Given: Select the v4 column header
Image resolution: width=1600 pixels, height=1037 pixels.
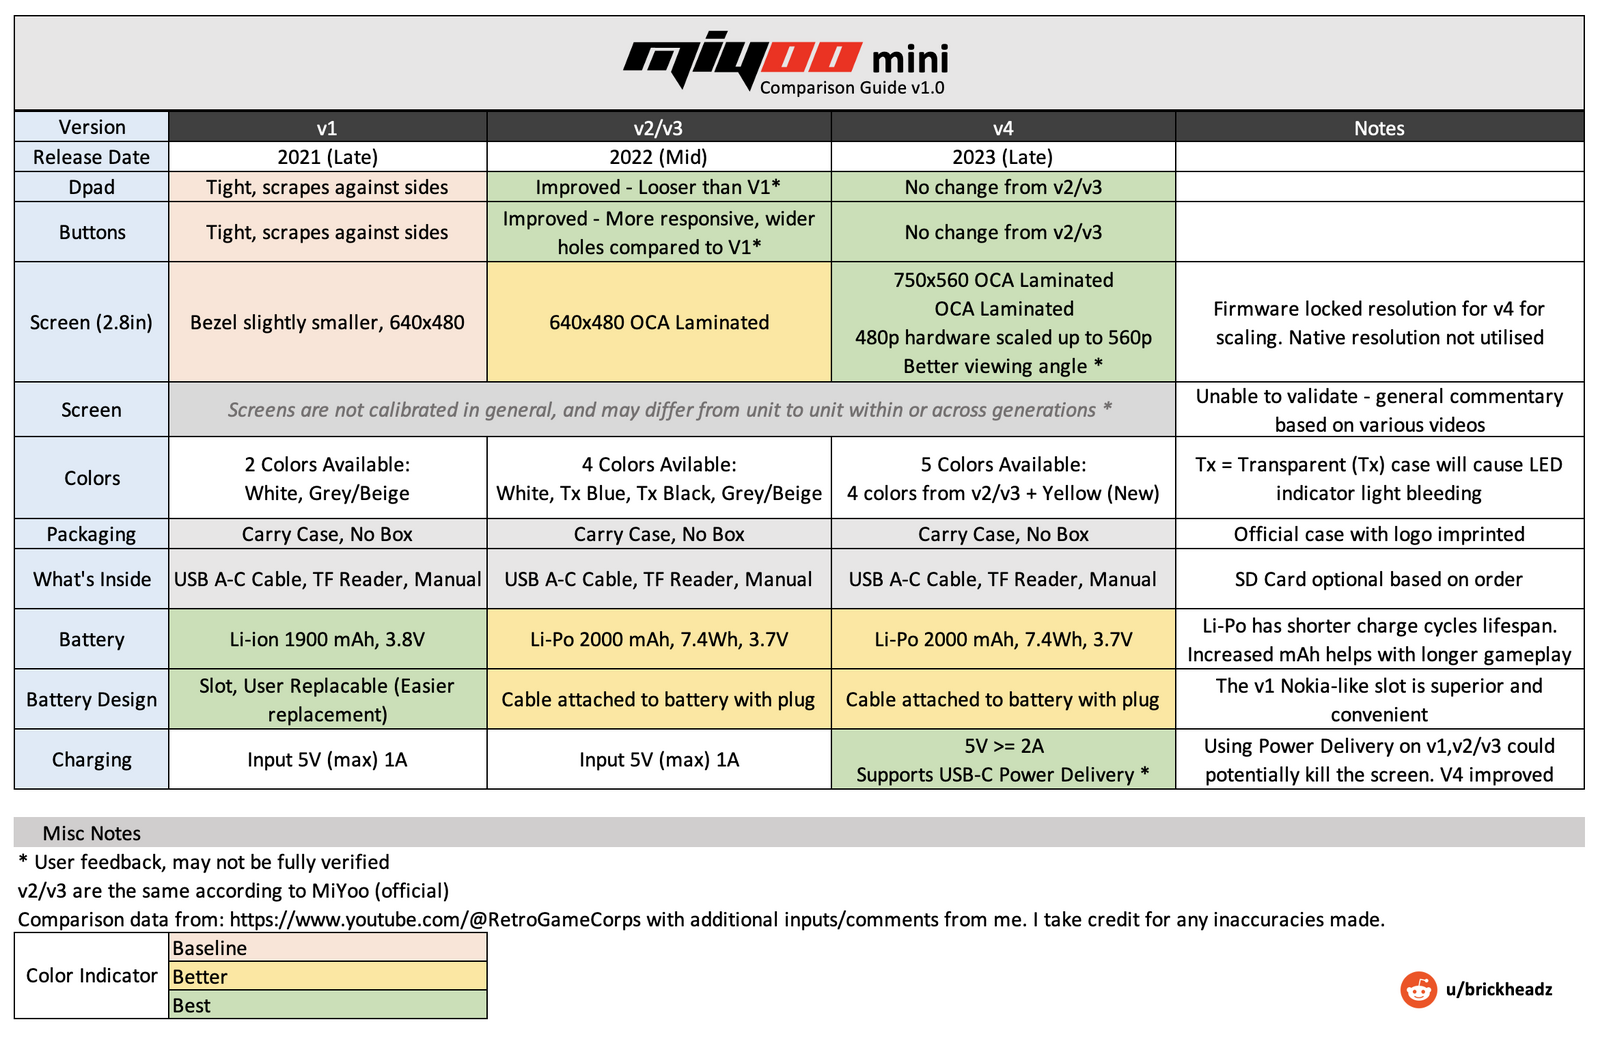Looking at the screenshot, I should [1003, 127].
